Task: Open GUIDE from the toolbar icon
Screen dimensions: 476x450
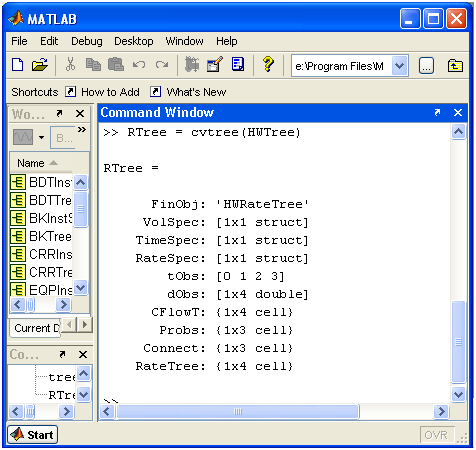Action: click(x=215, y=64)
